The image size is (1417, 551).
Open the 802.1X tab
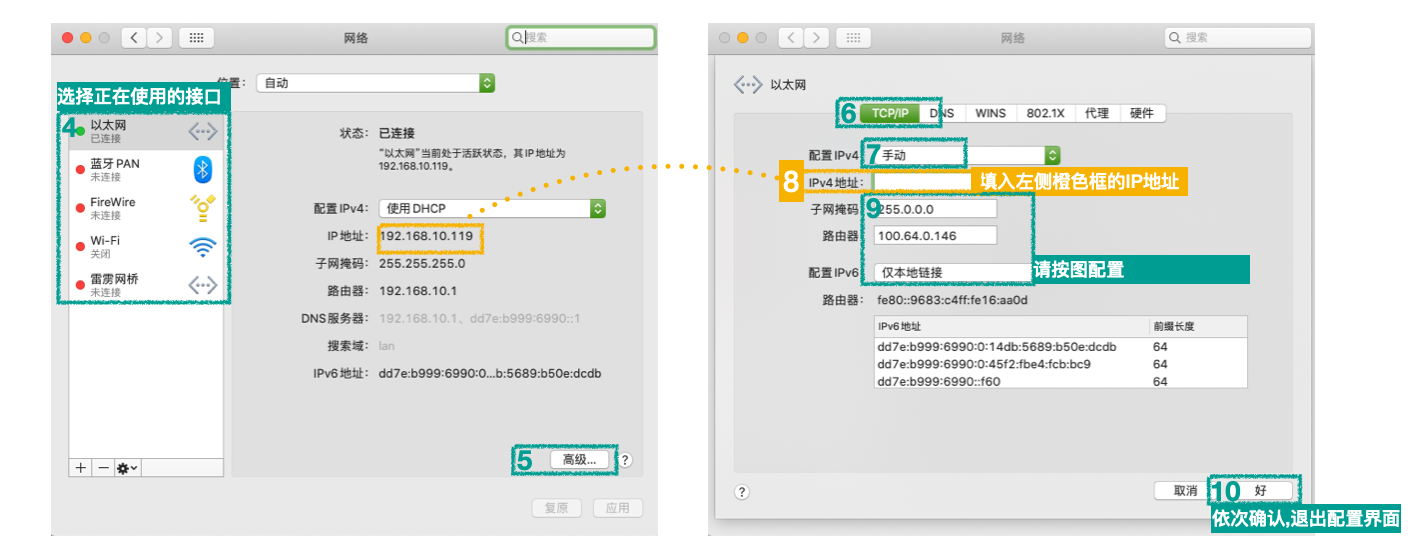pos(1046,113)
